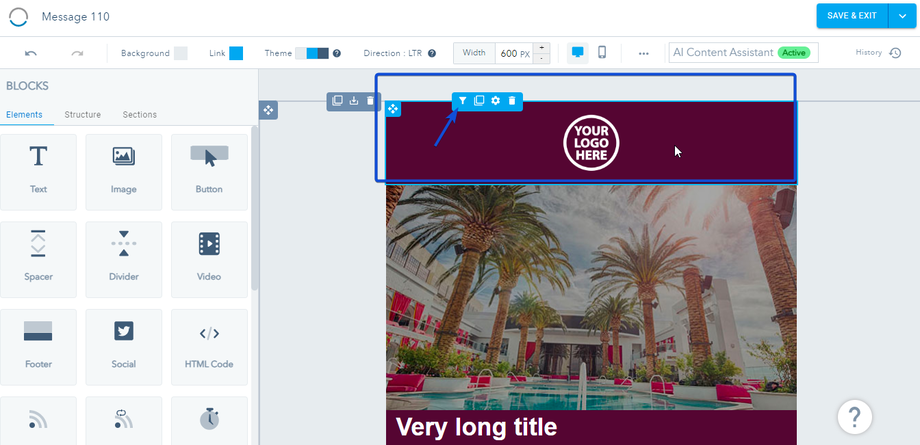Open the Direction LTR help icon
920x445 pixels.
(x=432, y=53)
